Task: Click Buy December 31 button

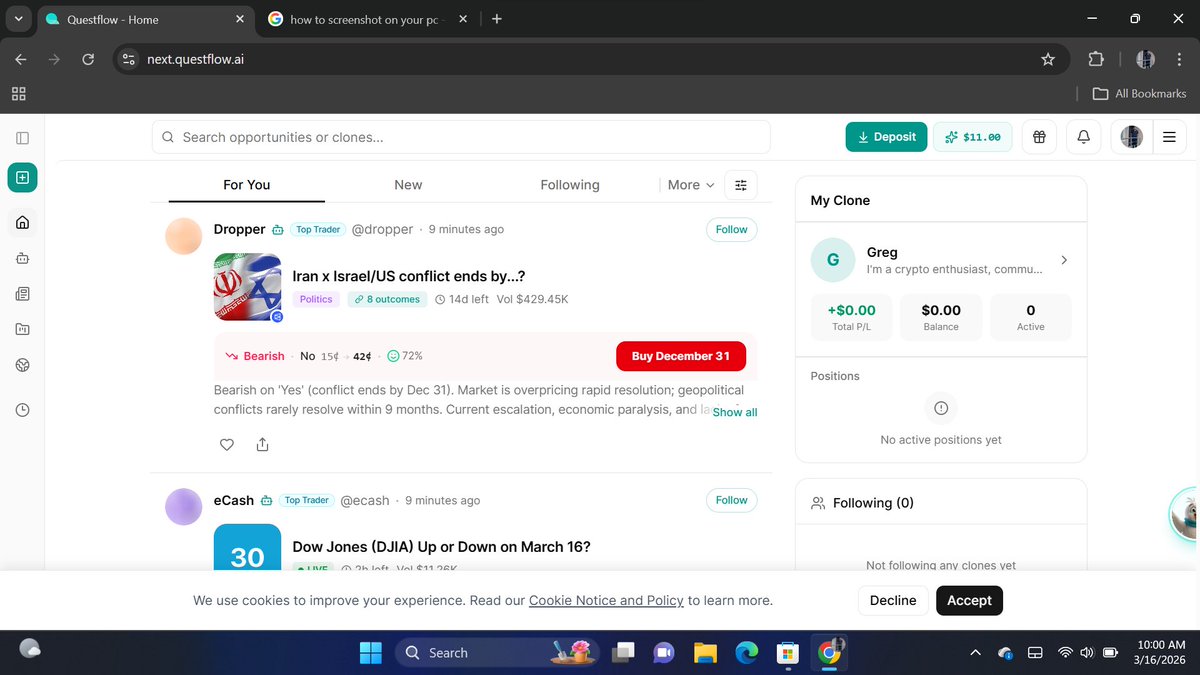Action: (681, 356)
